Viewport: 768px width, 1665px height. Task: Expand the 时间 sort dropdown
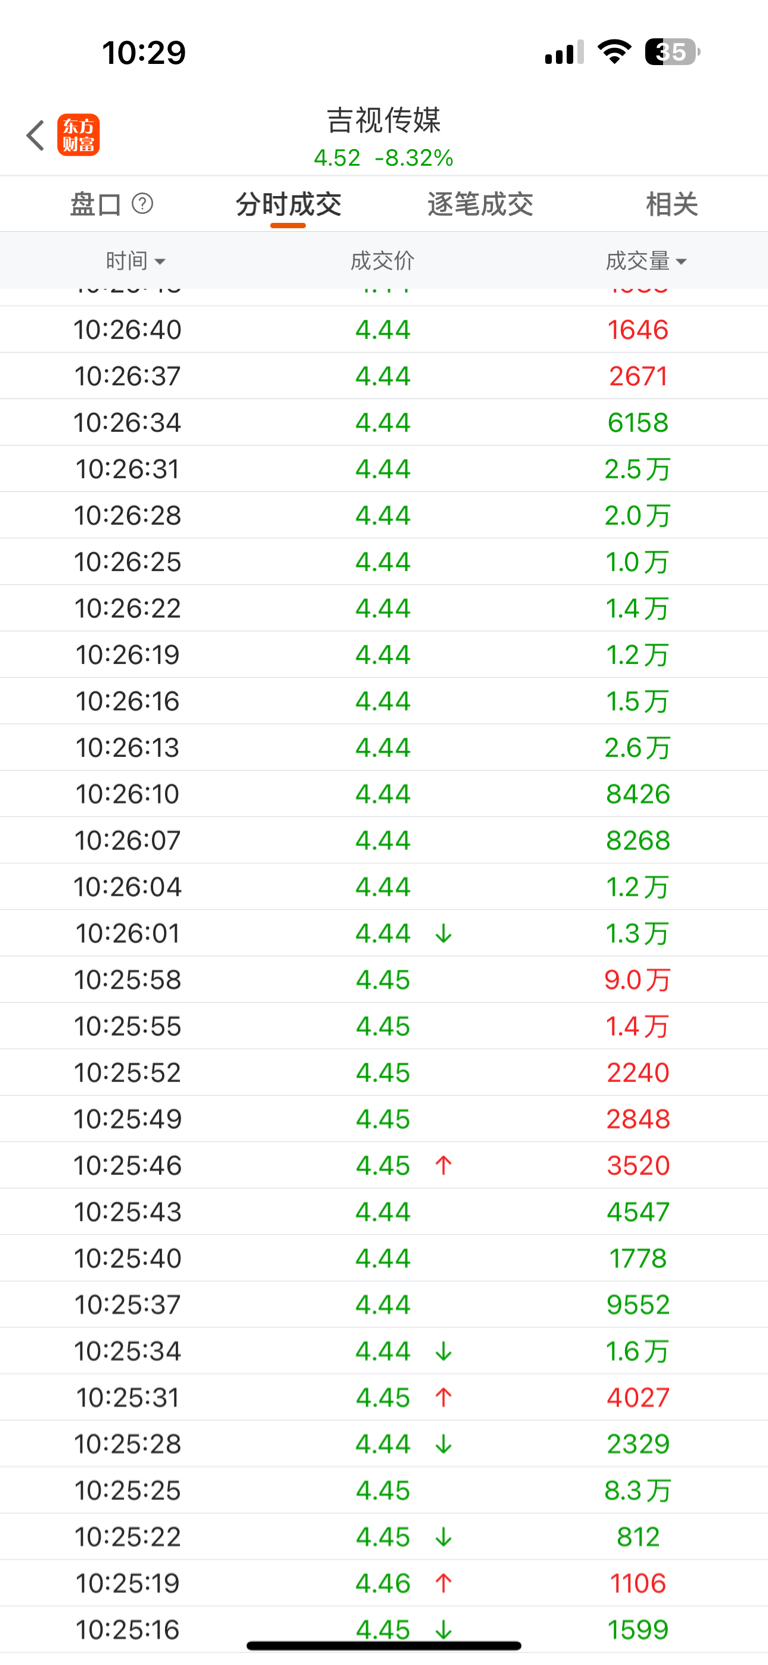pyautogui.click(x=136, y=261)
